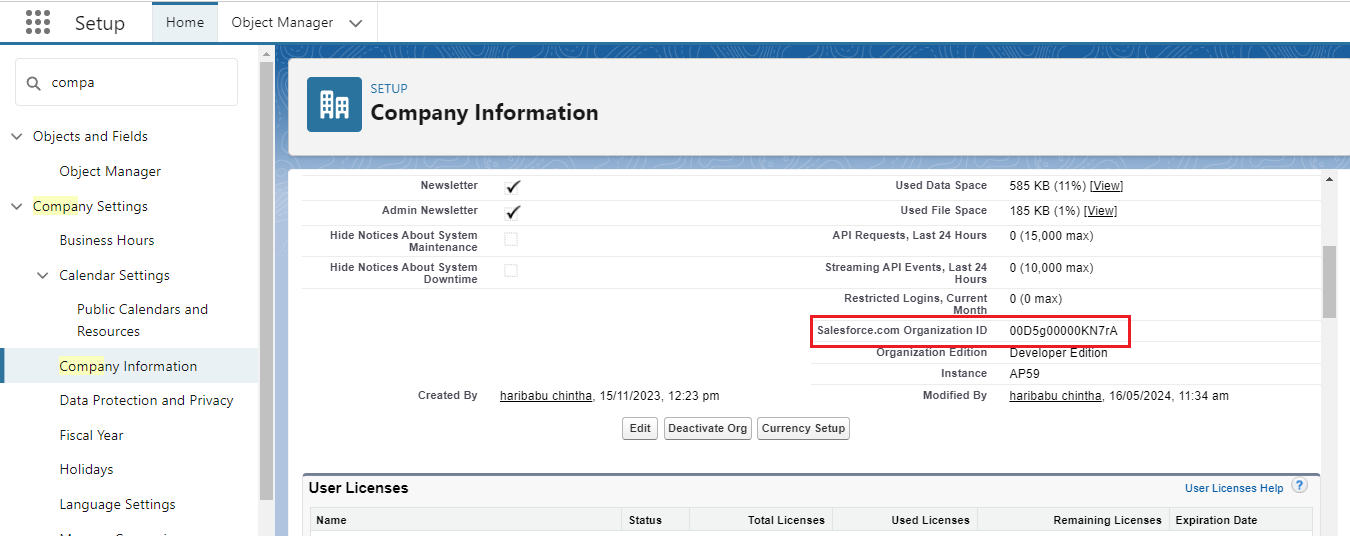Collapse the Calendar Settings subsection
1350x536 pixels.
pos(43,275)
